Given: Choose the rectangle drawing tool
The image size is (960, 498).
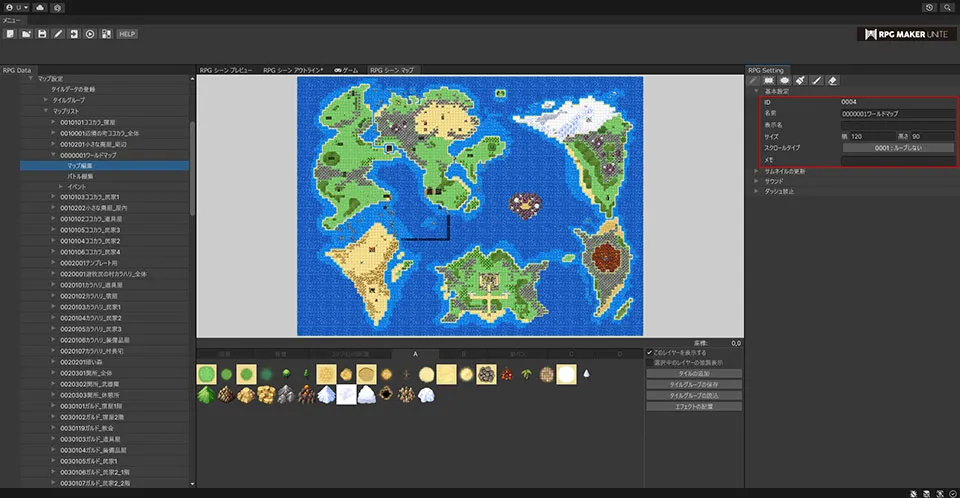Looking at the screenshot, I should pos(769,81).
